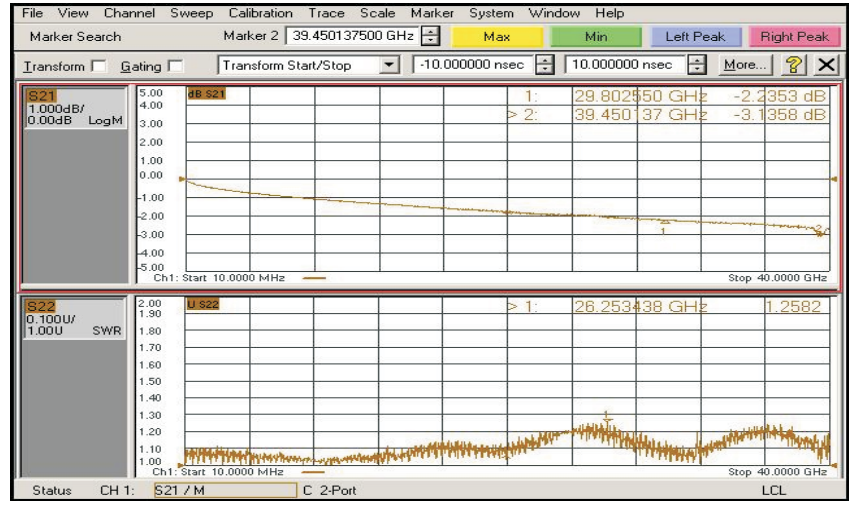
Task: Enable the Transform checkbox
Action: pyautogui.click(x=98, y=67)
